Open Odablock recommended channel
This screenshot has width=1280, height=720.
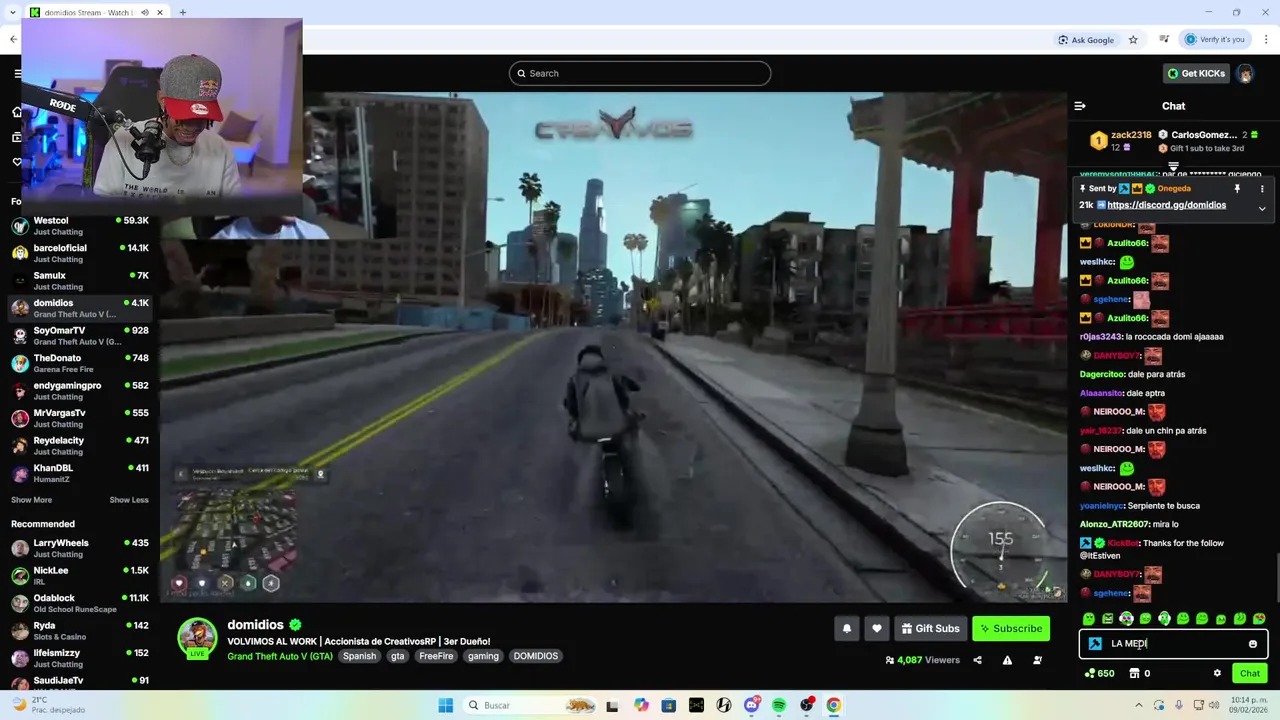[80, 603]
